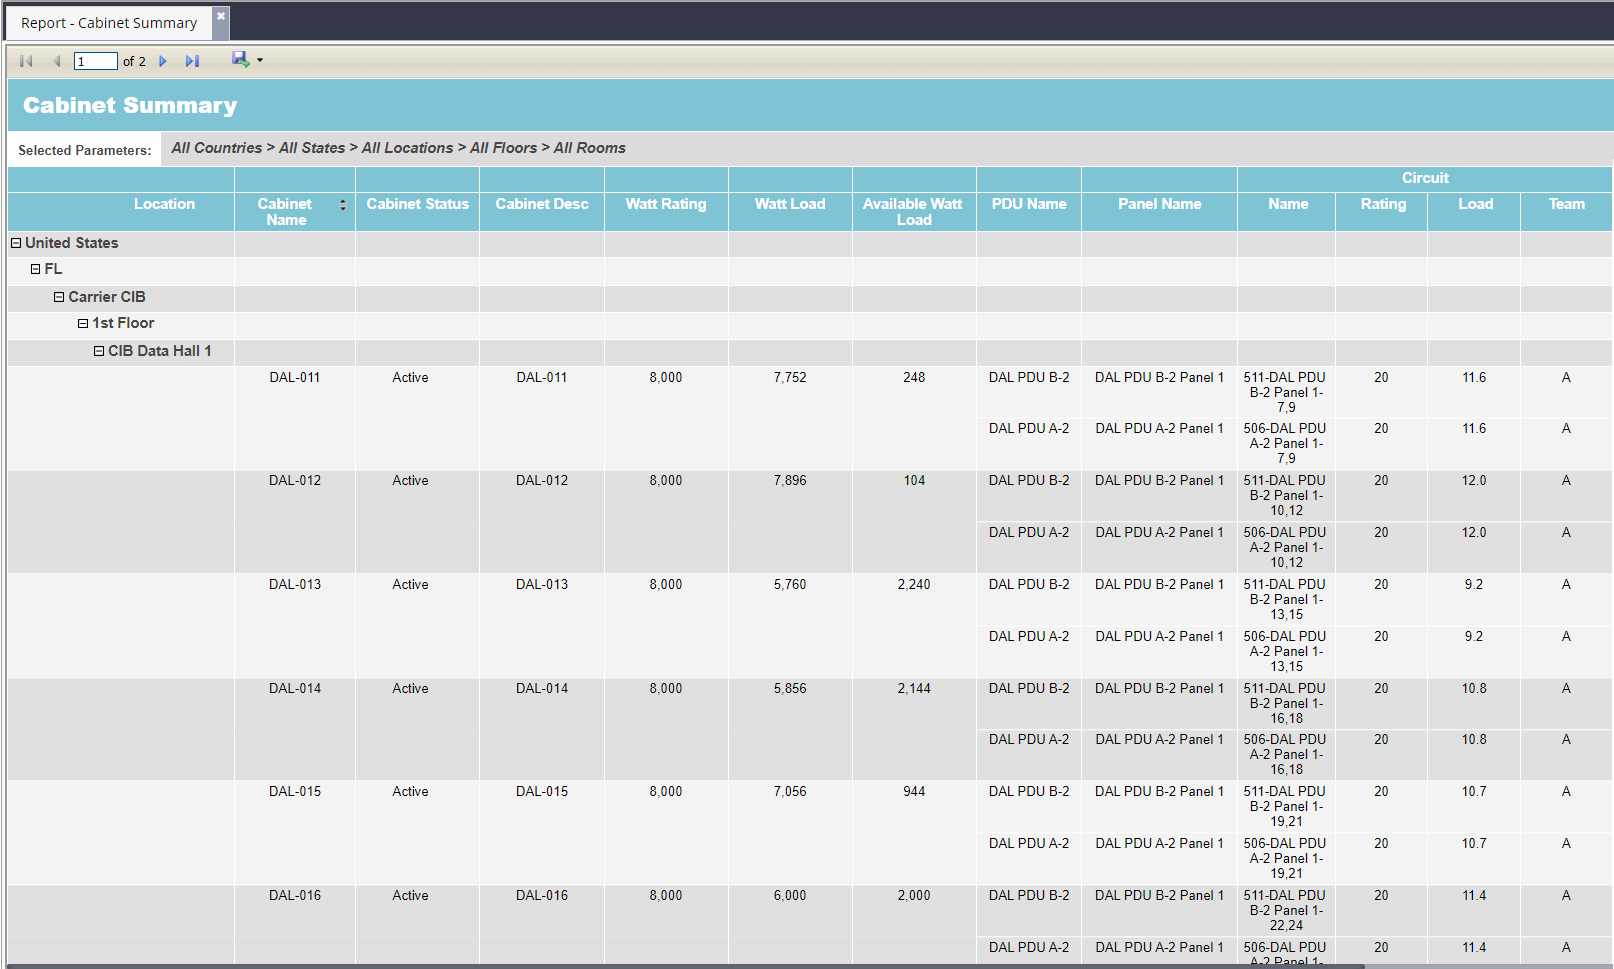Viewport: 1614px width, 969px height.
Task: Close the Cabinet Summary report tab
Action: tap(219, 15)
